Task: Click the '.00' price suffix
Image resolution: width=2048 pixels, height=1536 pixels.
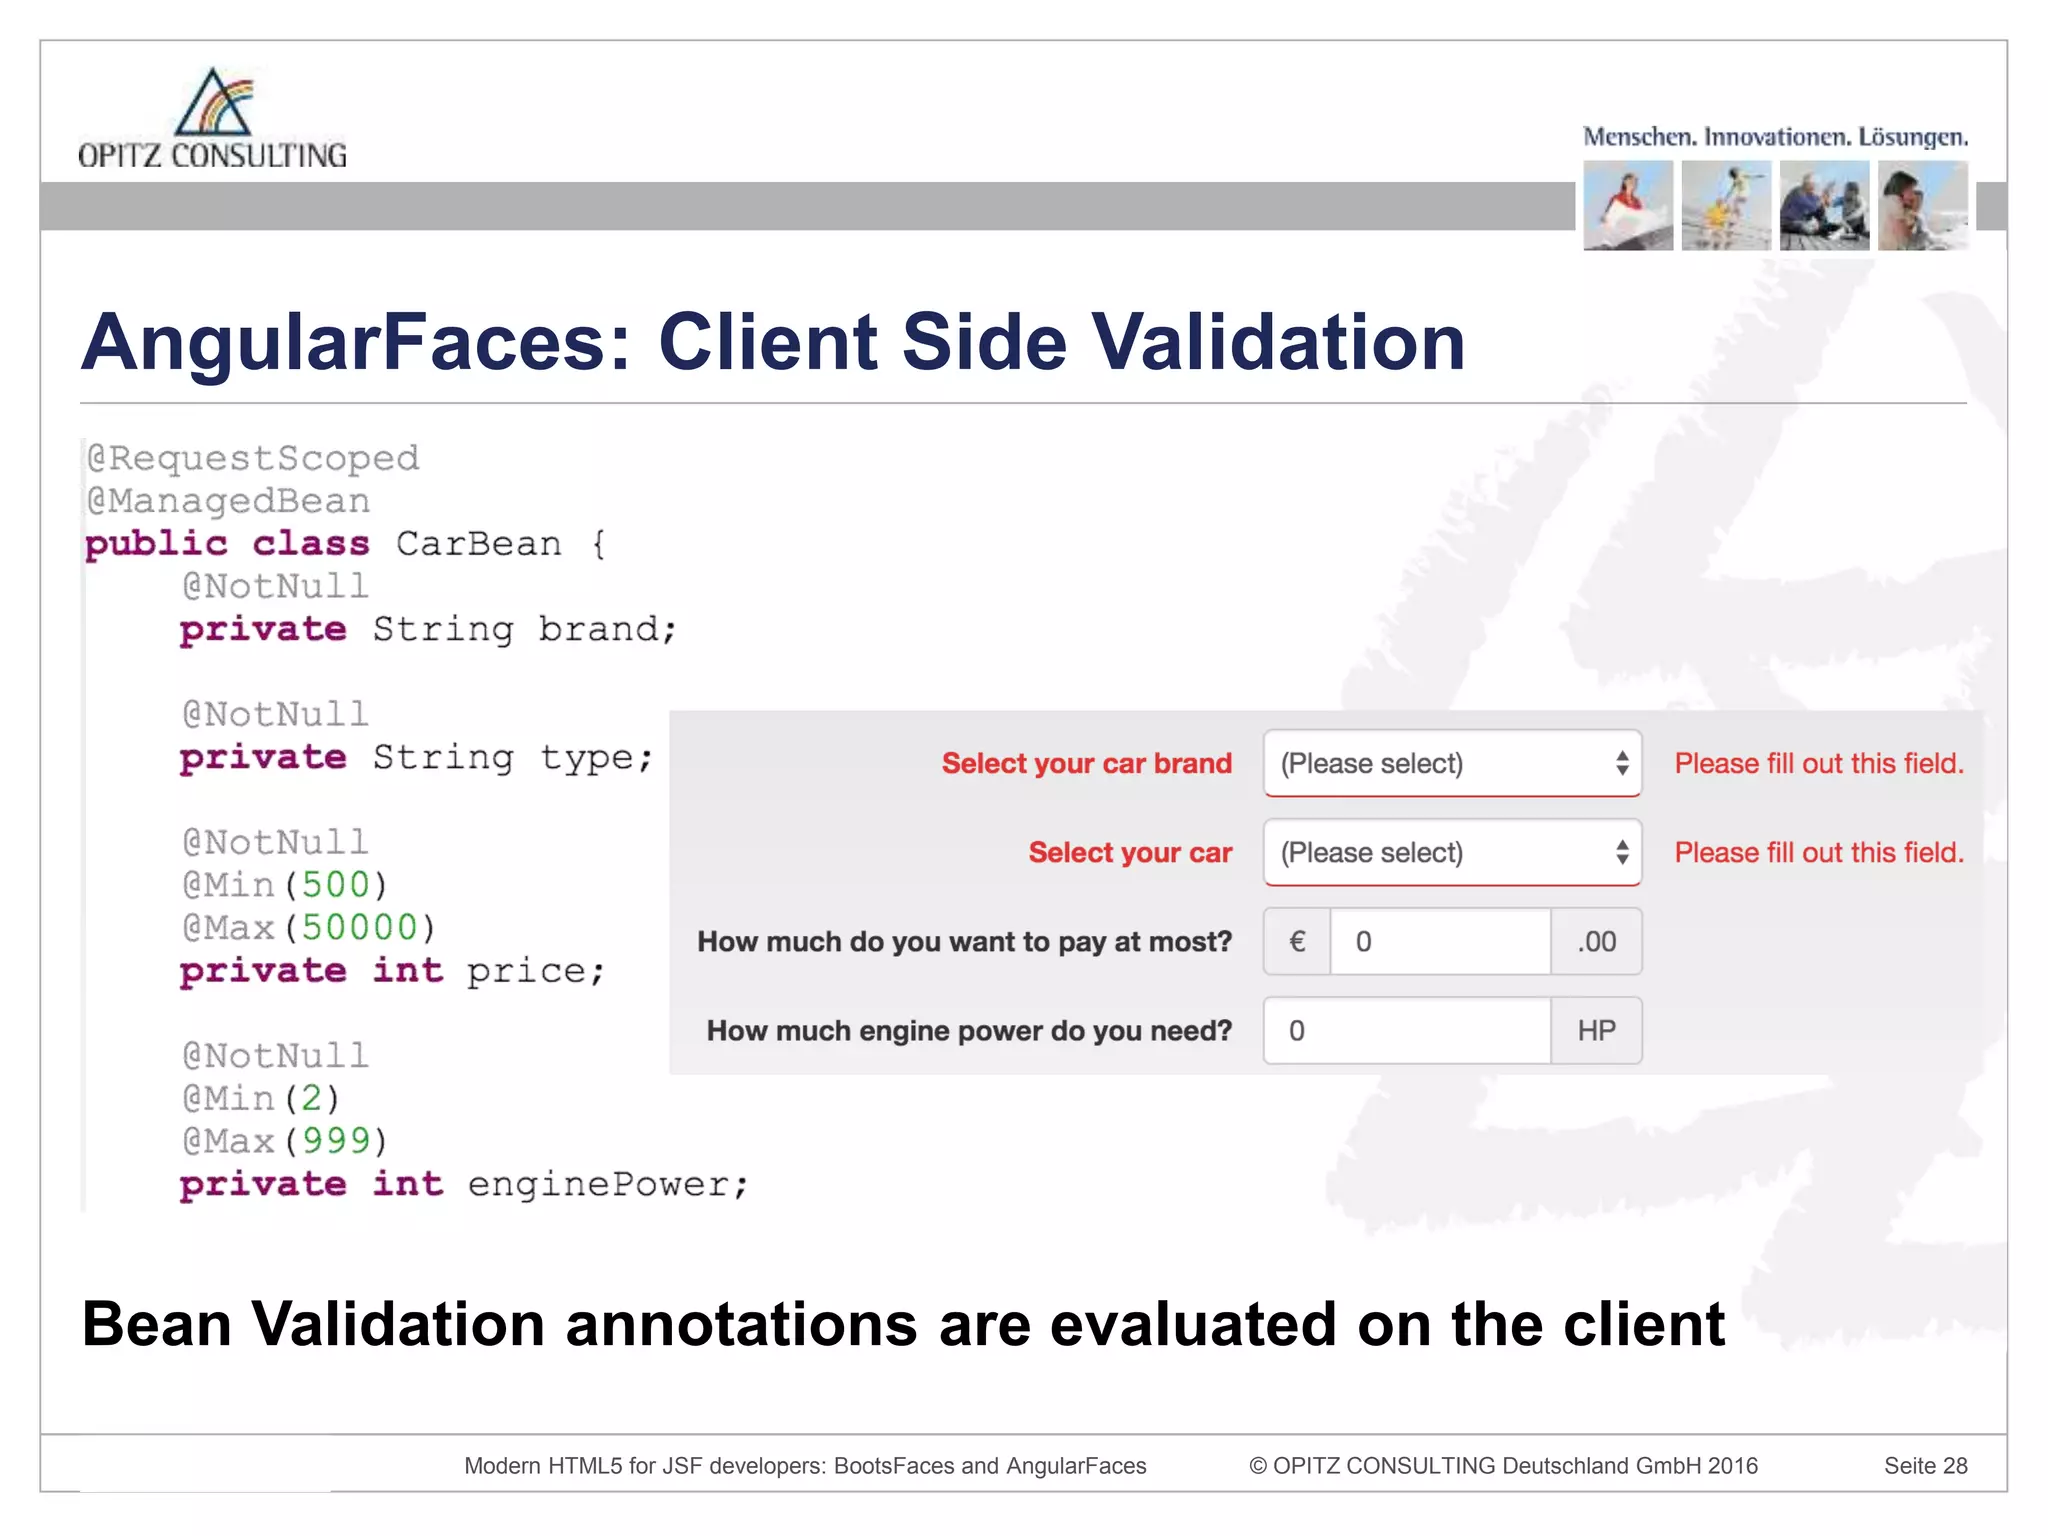Action: click(1596, 941)
